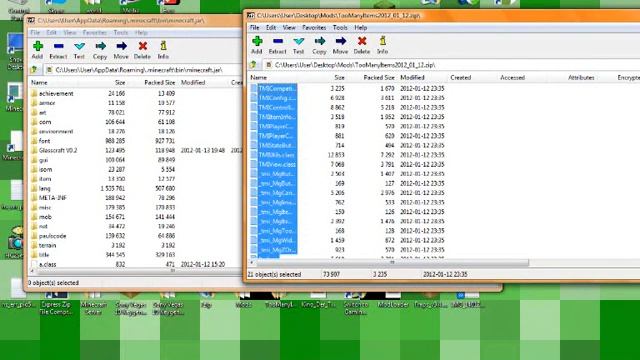Click the Accessed column header in the zip window

click(512, 78)
